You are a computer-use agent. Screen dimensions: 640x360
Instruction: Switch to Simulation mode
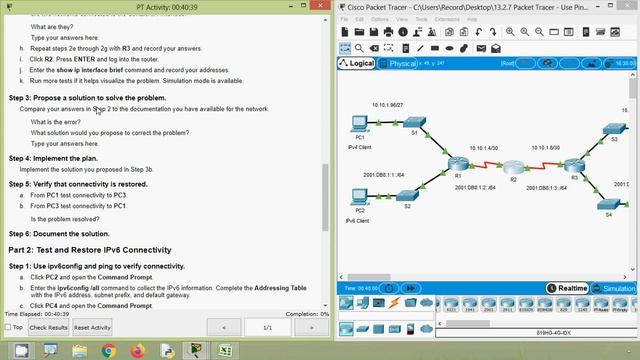click(x=613, y=288)
